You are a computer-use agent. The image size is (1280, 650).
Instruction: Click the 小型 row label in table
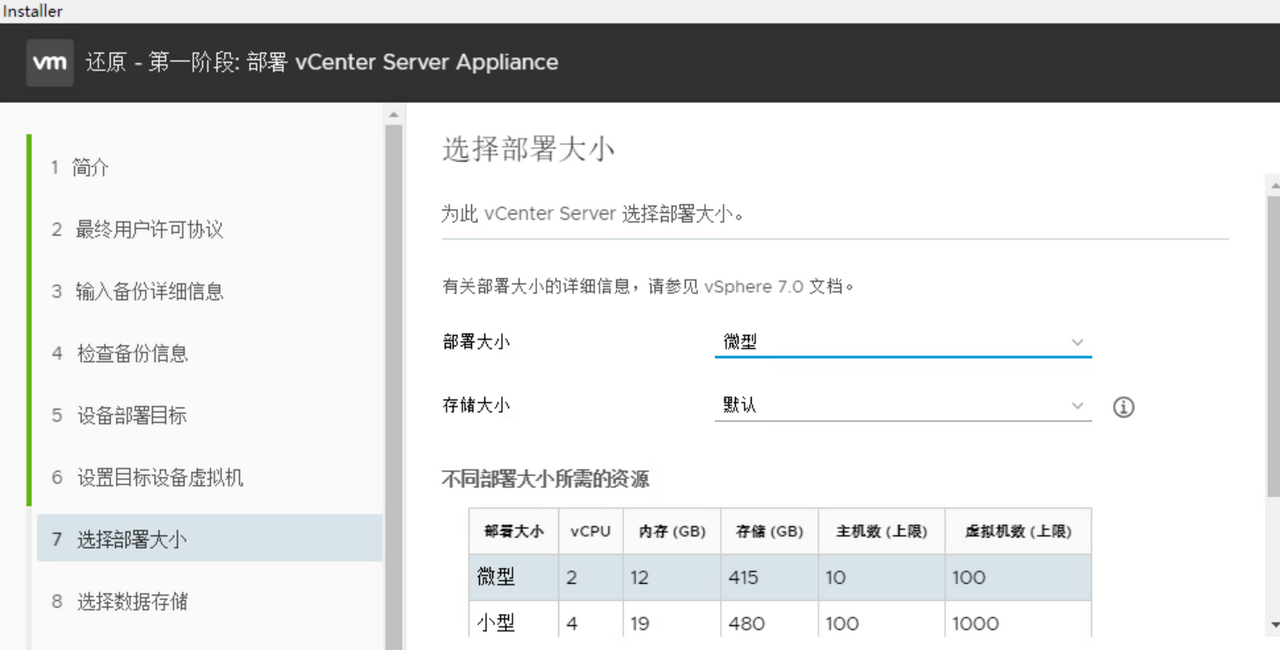coord(495,623)
